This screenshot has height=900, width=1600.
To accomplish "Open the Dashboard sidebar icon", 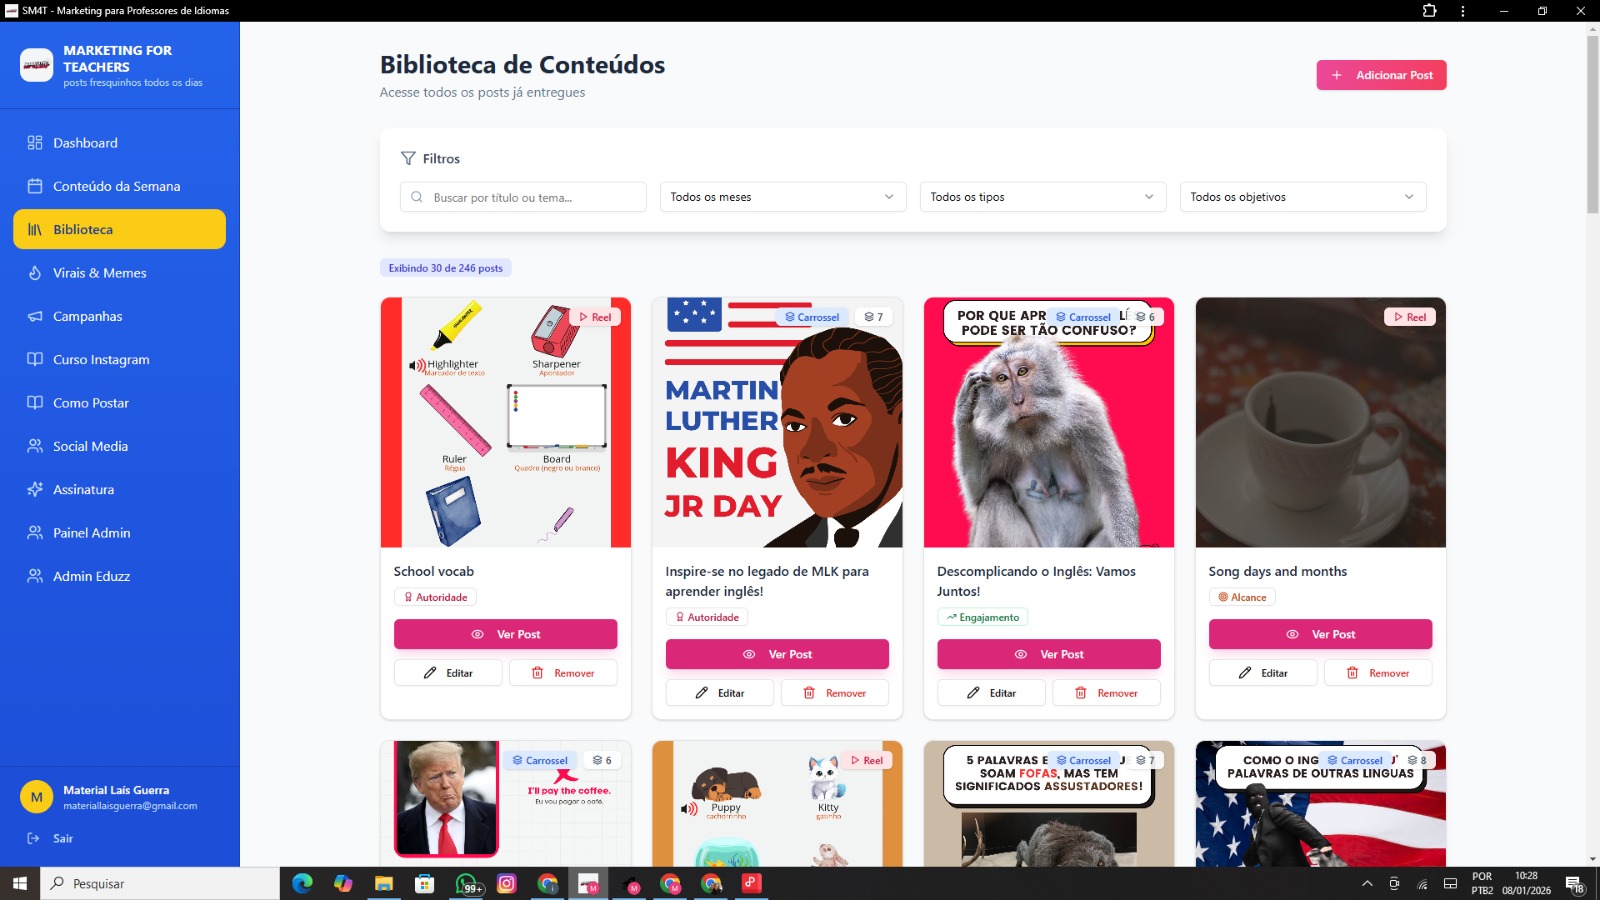I will pyautogui.click(x=35, y=143).
